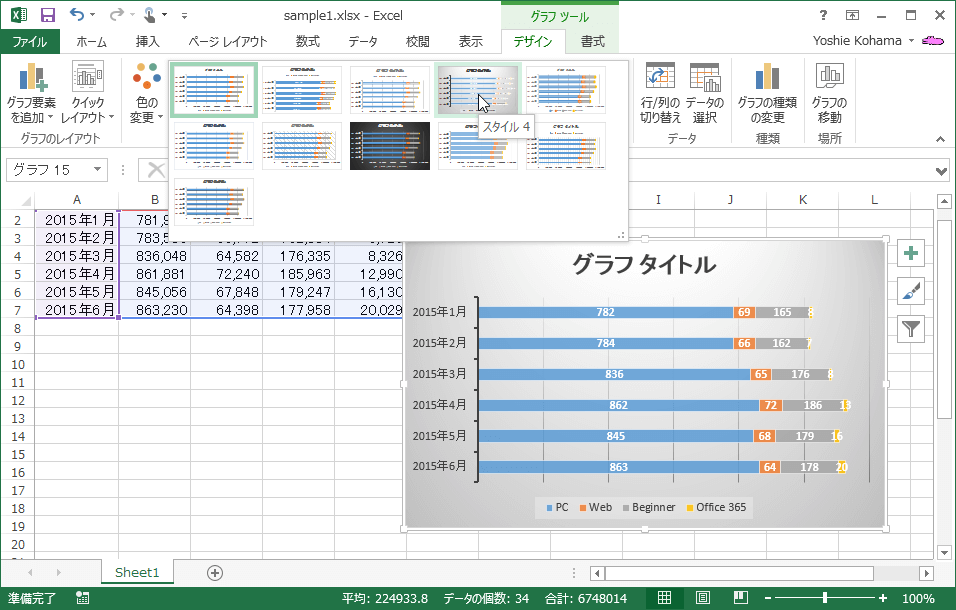Open Yoshie Kohama account menu
956x610 pixels.
[863, 41]
